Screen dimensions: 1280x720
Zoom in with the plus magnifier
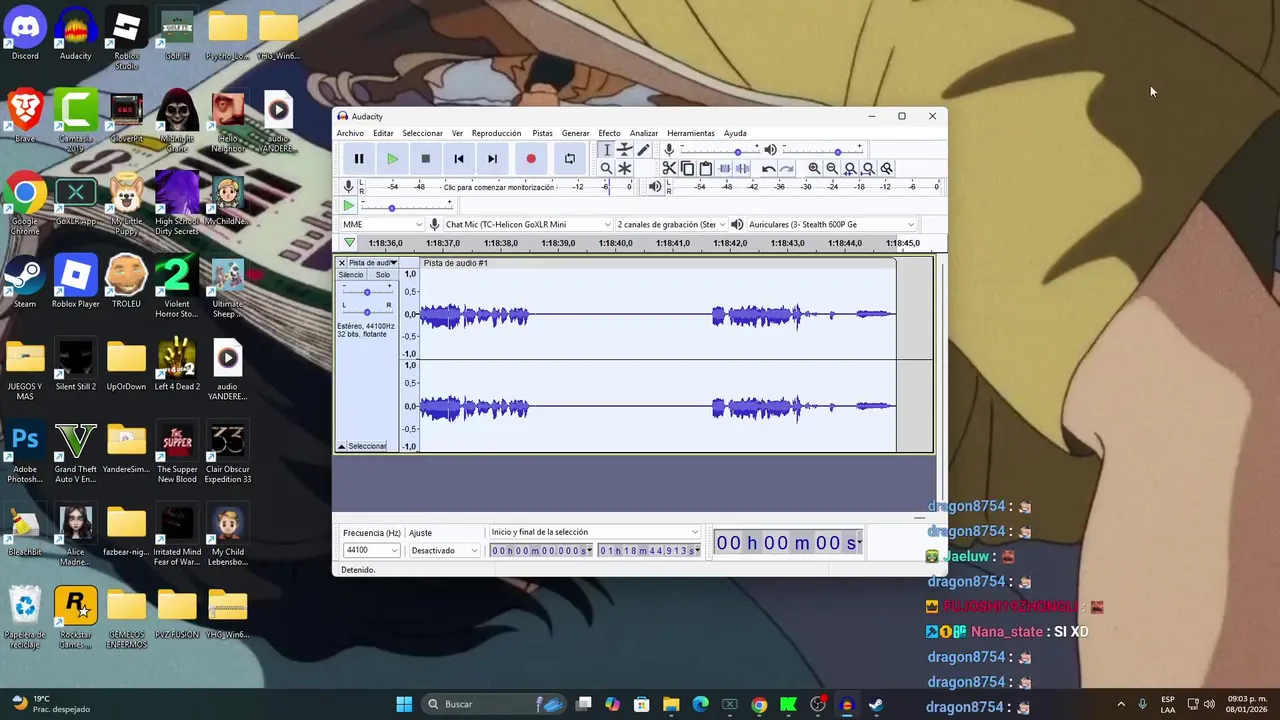[814, 168]
